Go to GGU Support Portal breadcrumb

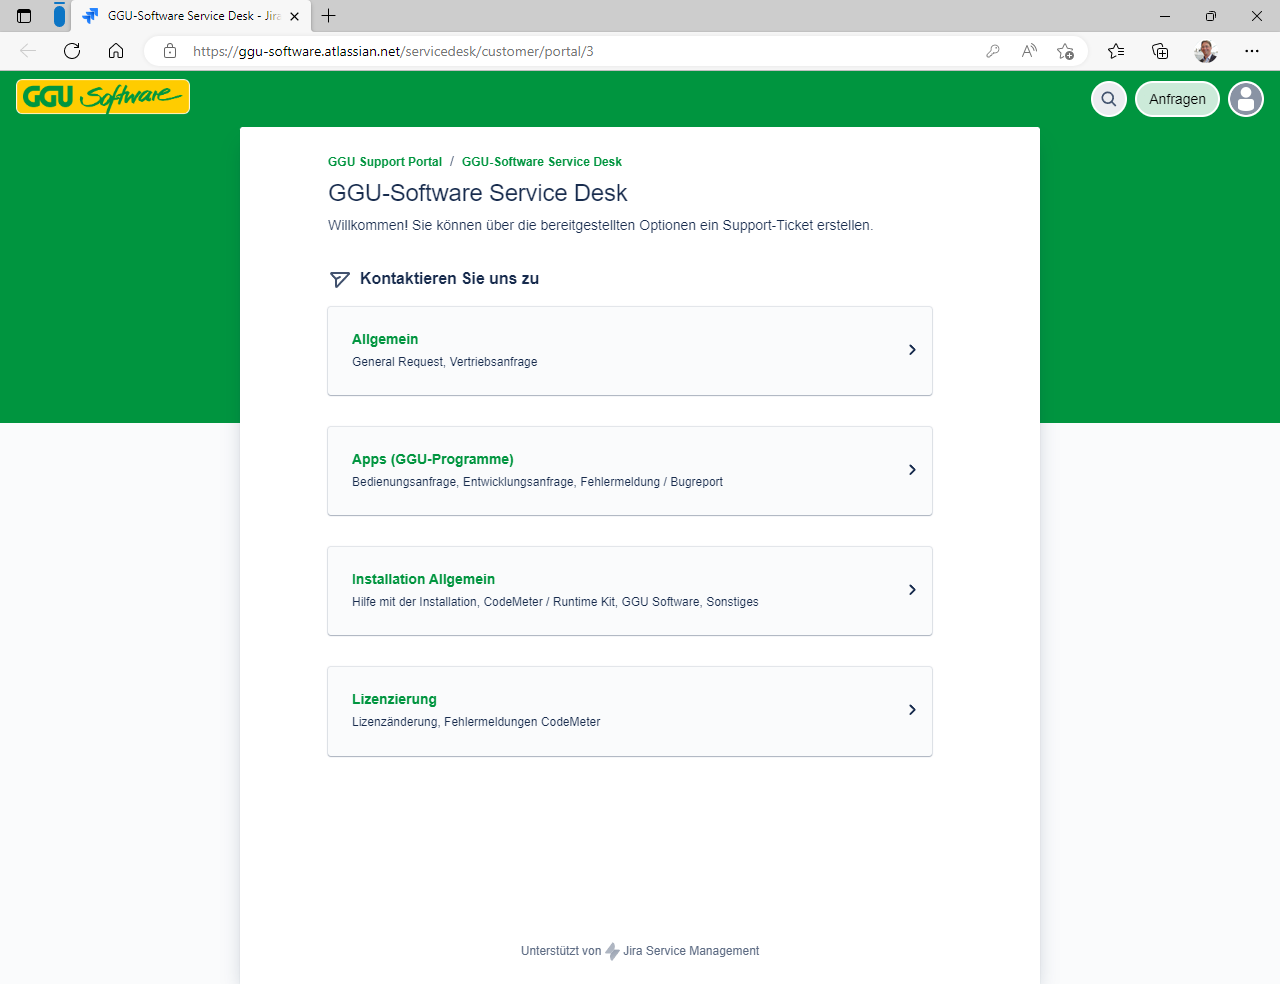385,162
